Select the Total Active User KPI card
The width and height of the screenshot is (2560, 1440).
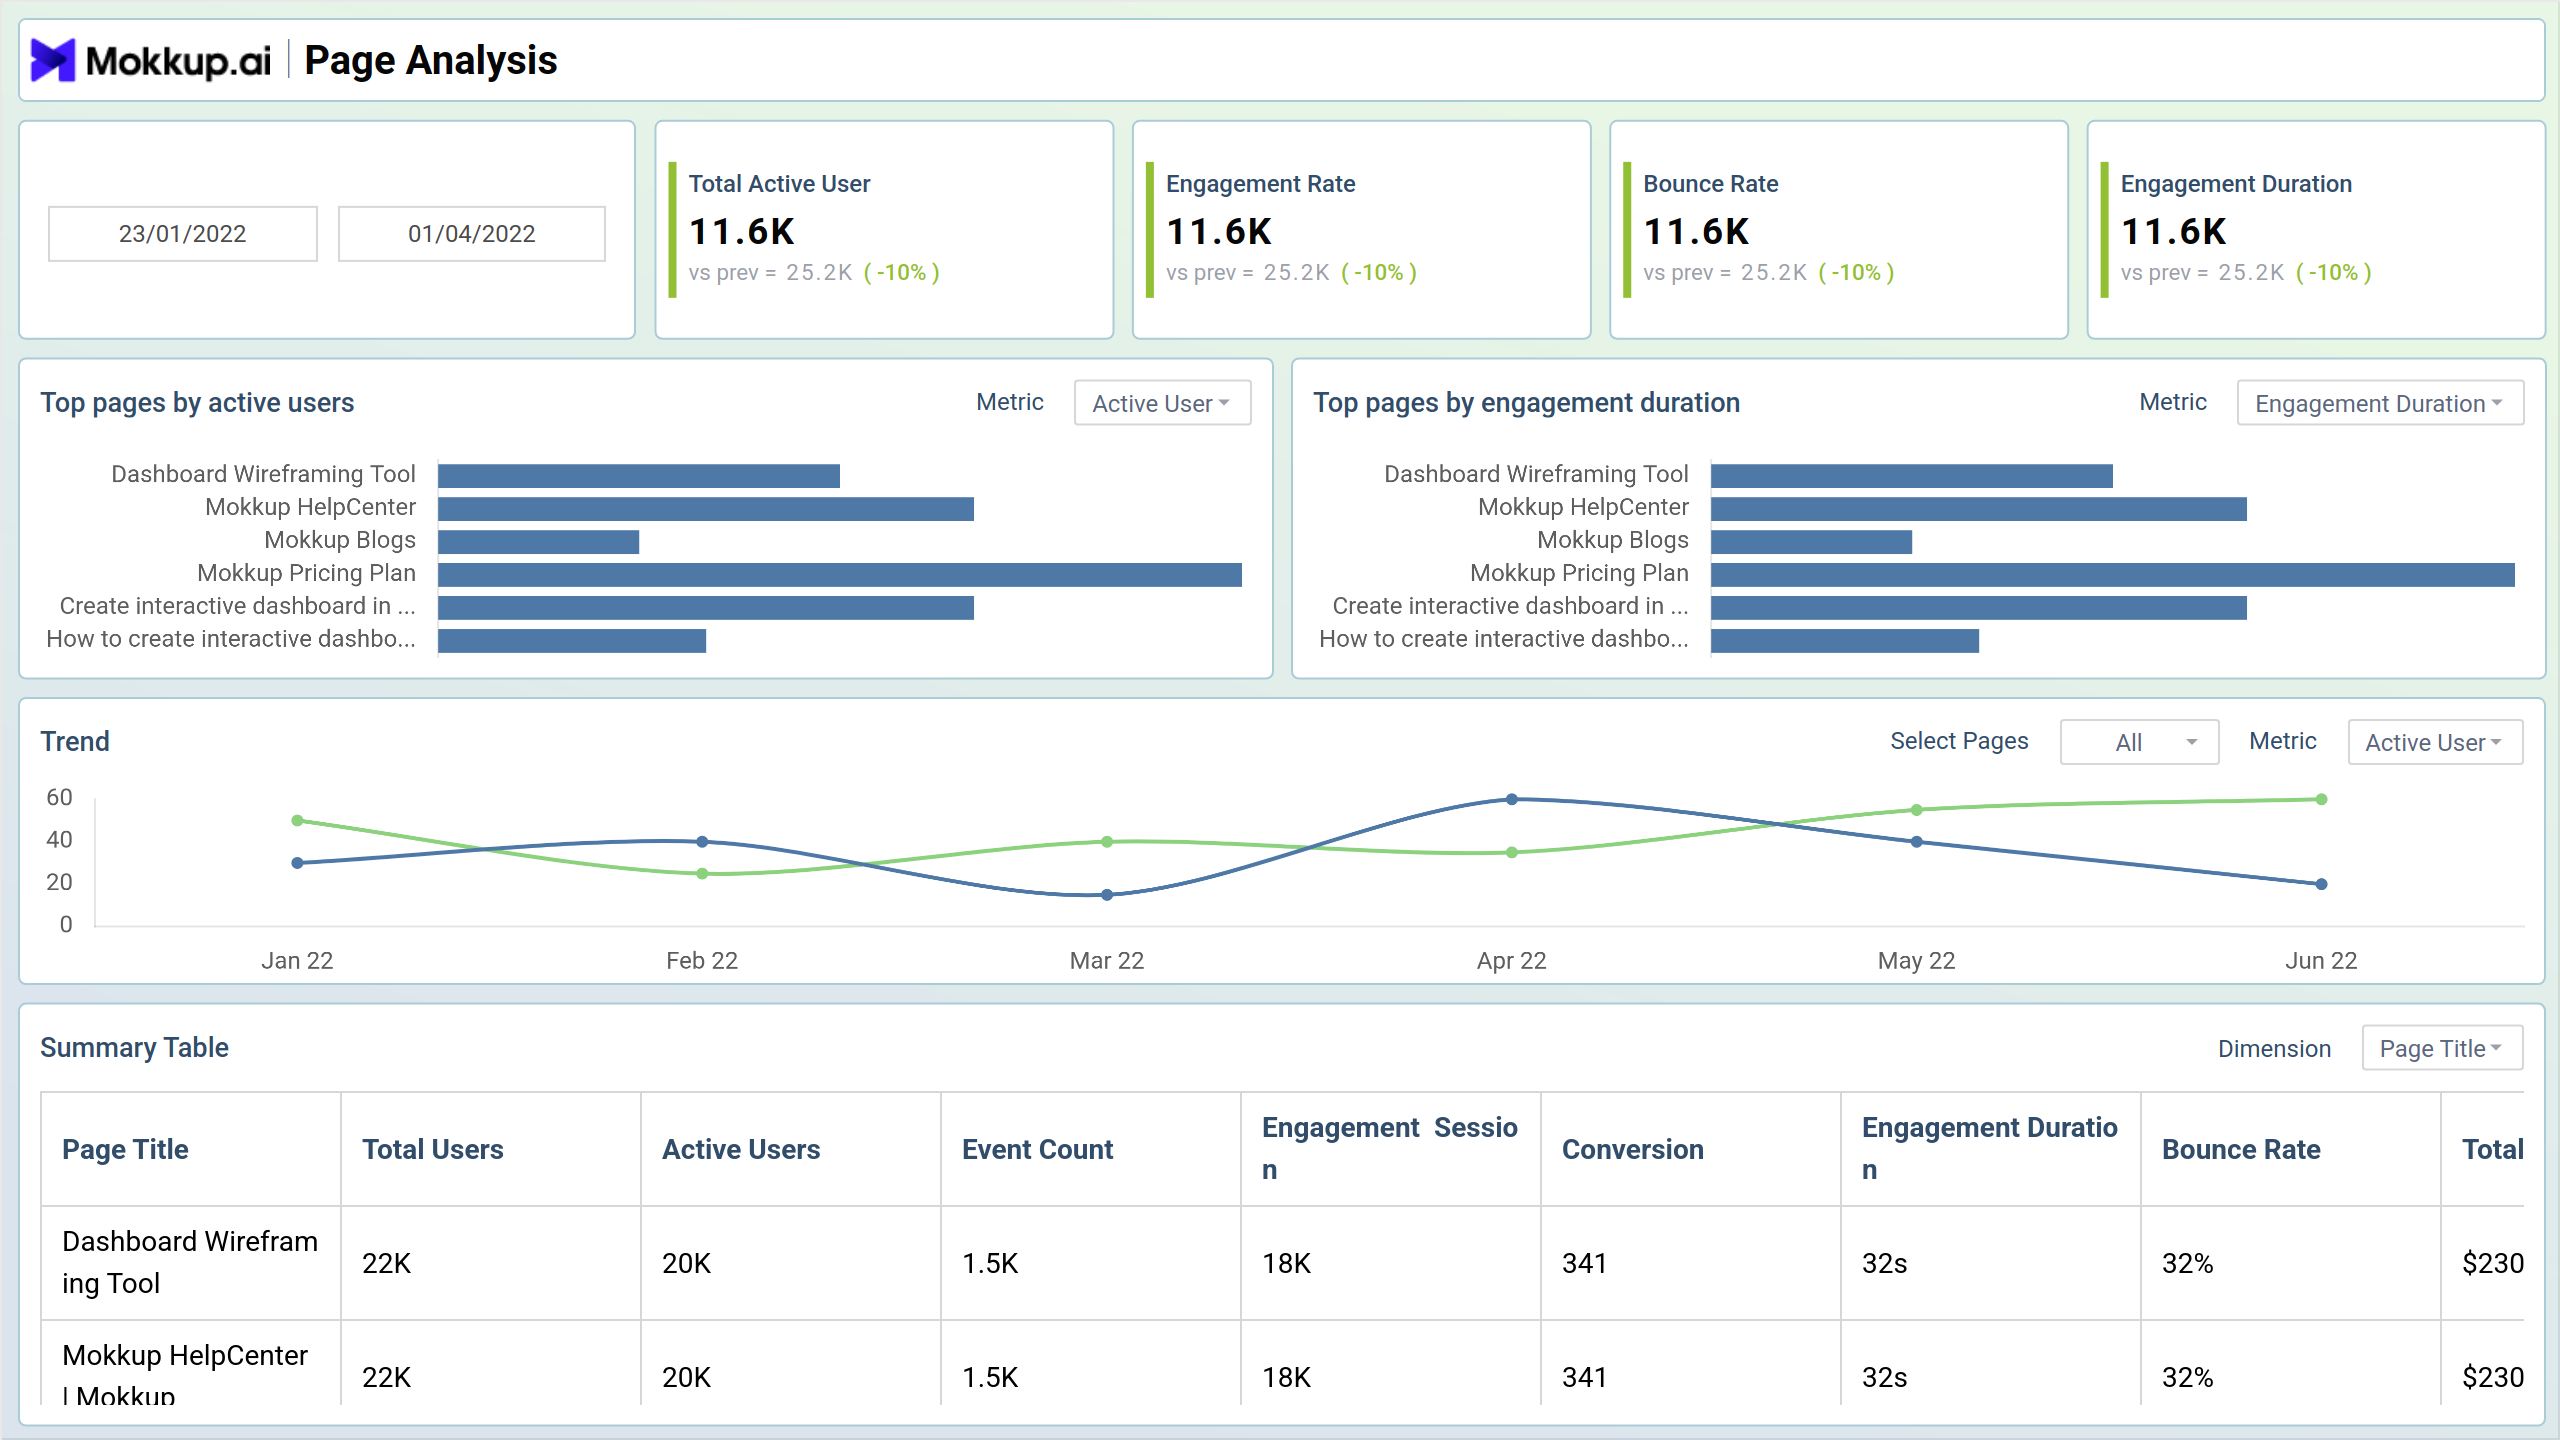point(884,230)
